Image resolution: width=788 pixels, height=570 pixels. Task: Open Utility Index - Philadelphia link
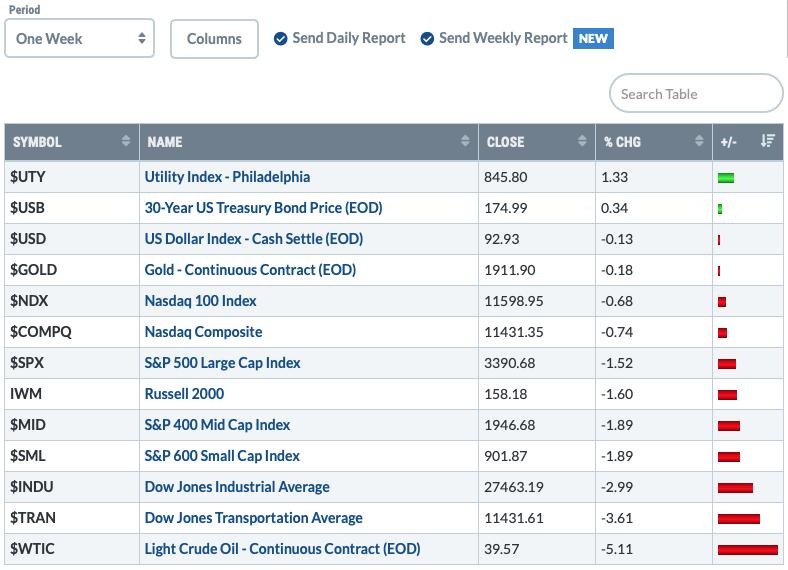tap(227, 177)
